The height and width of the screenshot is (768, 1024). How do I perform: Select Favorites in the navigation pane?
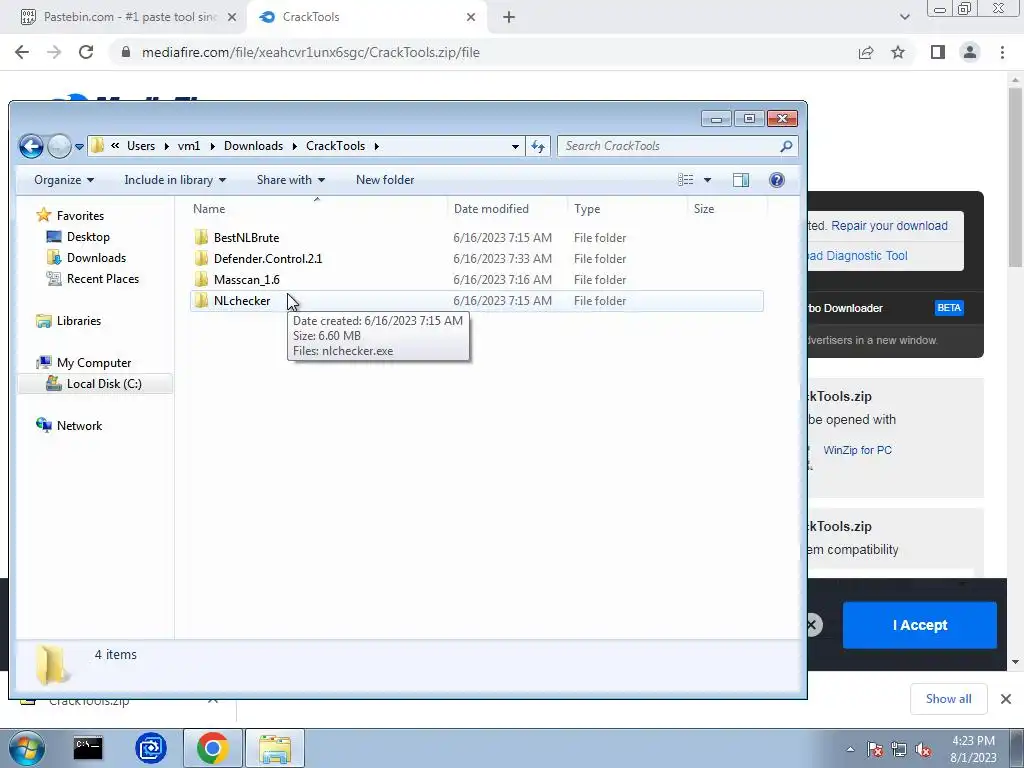(x=80, y=216)
